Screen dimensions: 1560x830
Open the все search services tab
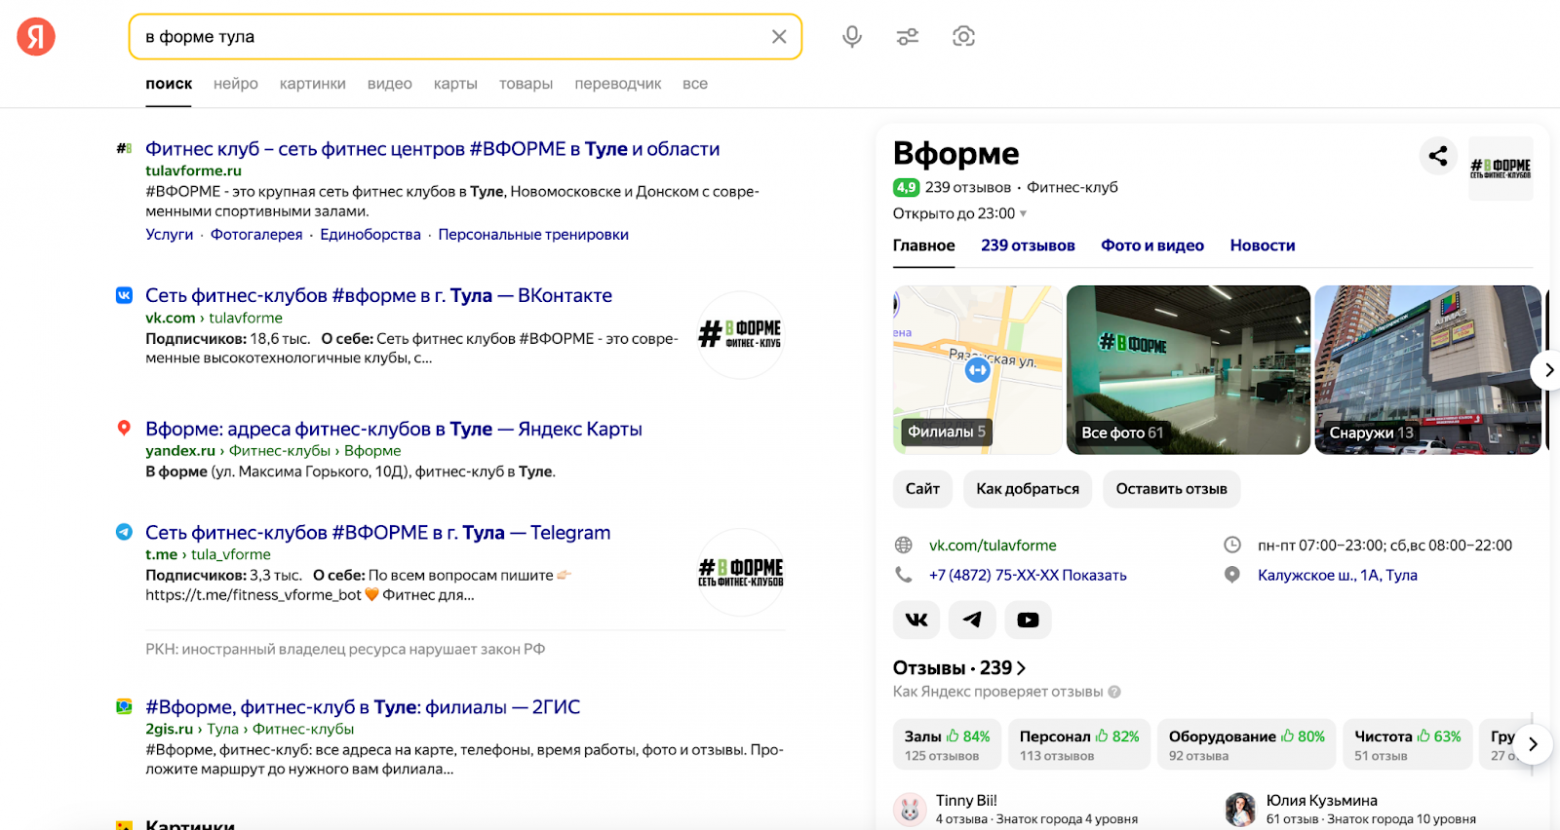tap(695, 84)
